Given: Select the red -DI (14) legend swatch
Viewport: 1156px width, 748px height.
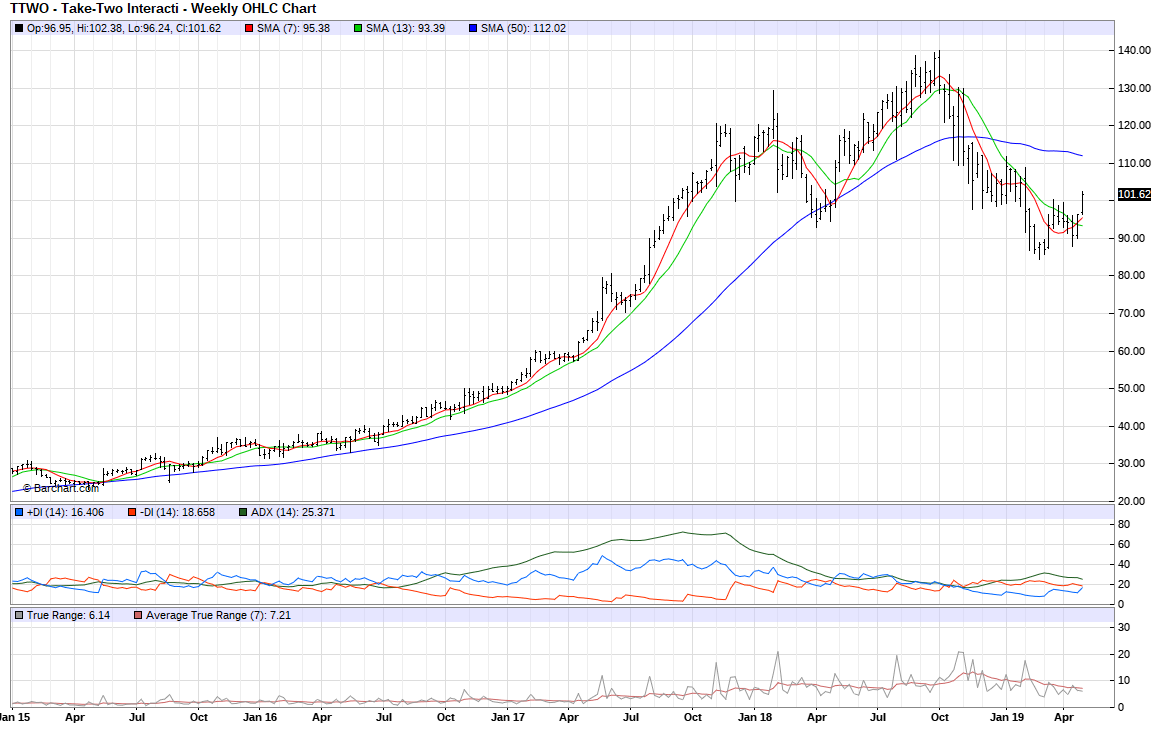Looking at the screenshot, I should (132, 512).
